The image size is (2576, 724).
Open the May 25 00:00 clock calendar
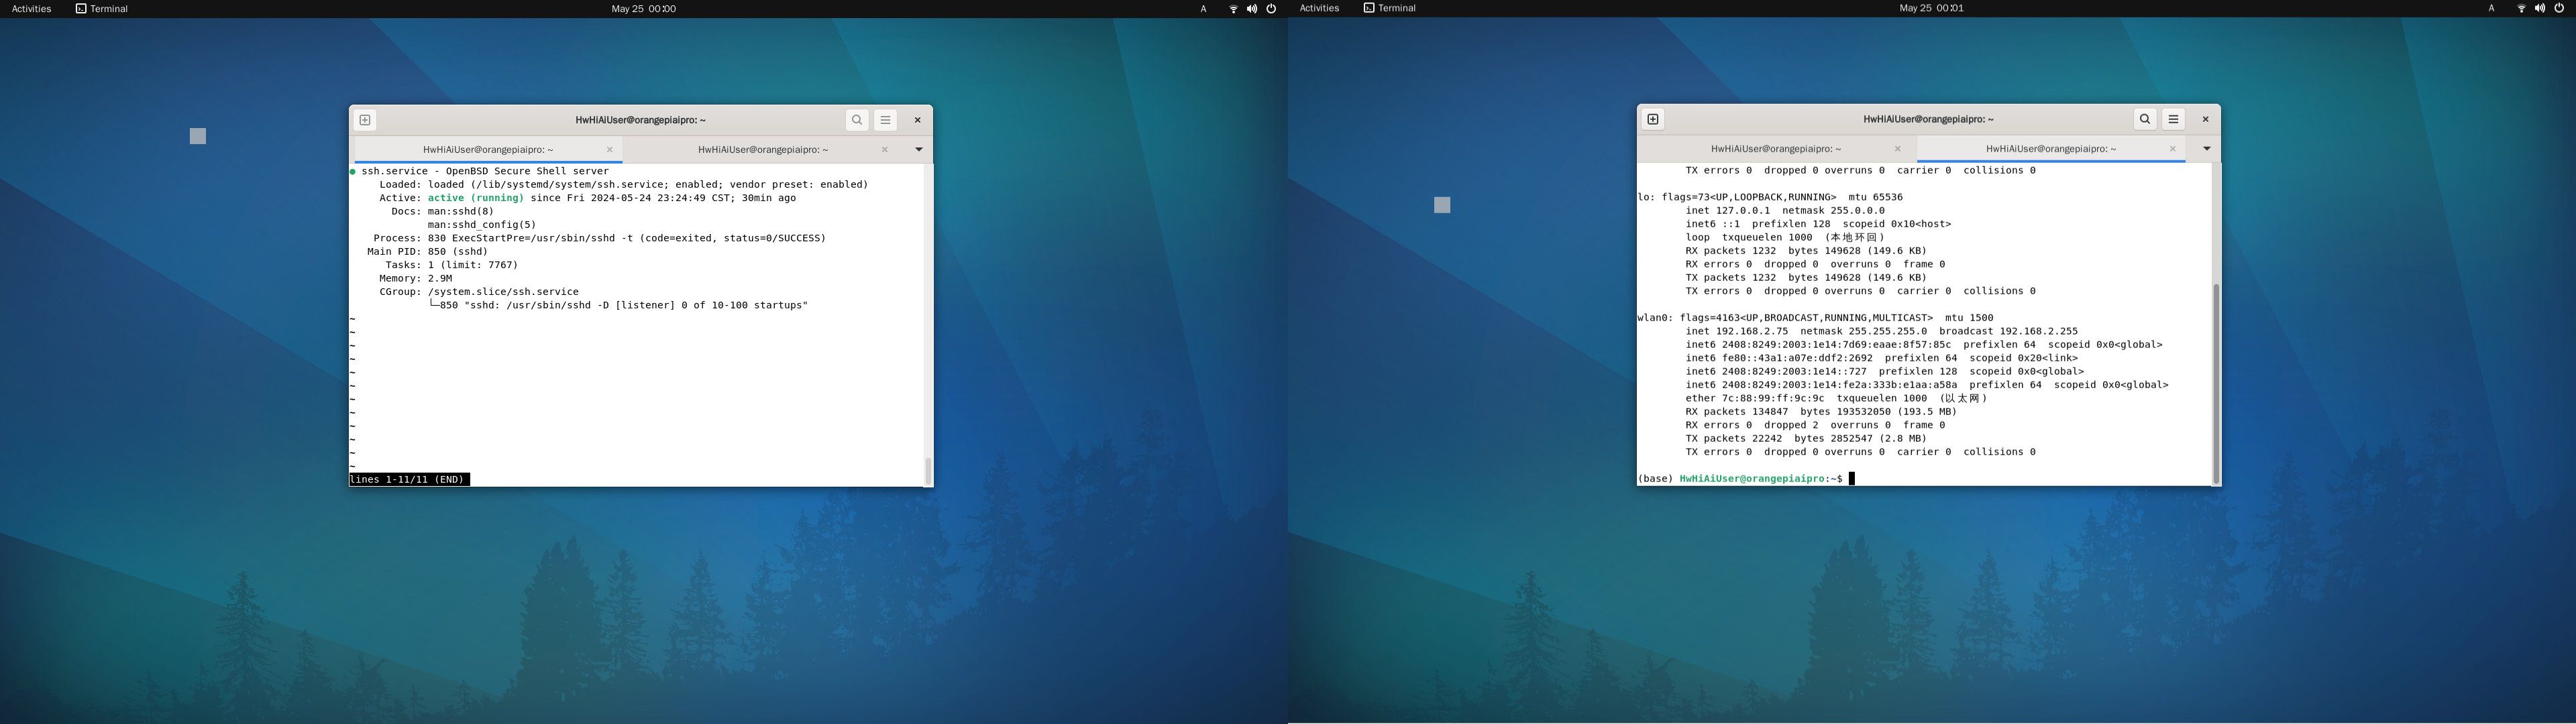pyautogui.click(x=643, y=9)
